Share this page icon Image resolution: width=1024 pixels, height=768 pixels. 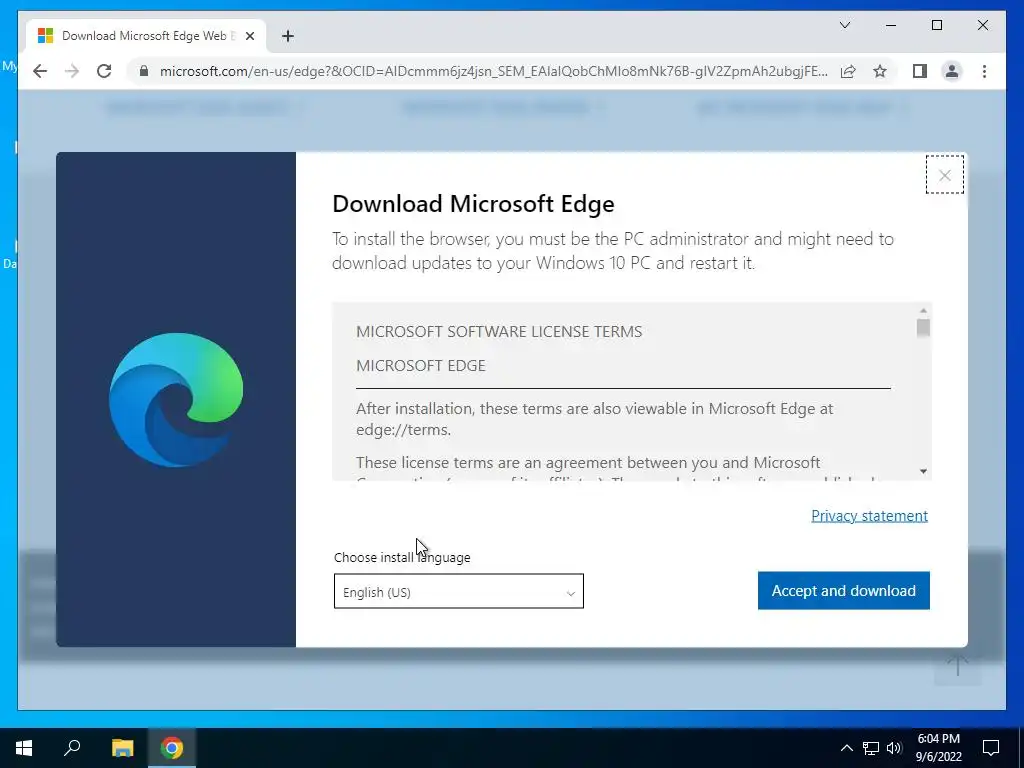848,71
